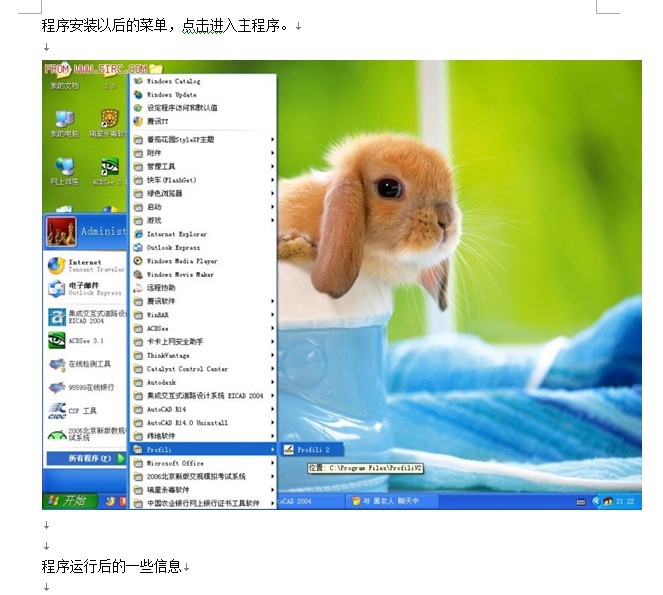Open 电子邮件 Outlook Express pinned item

tap(85, 289)
